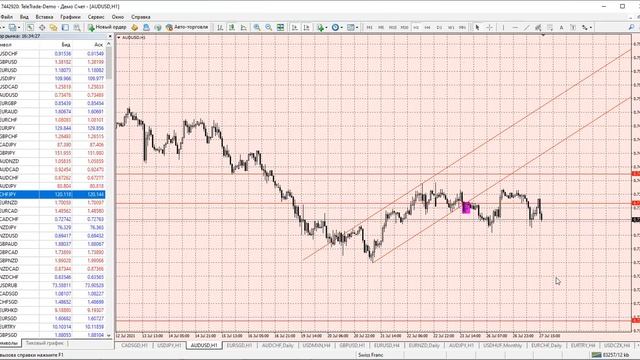
Task: Open Strategy Tester icon
Action: click(x=77, y=27)
